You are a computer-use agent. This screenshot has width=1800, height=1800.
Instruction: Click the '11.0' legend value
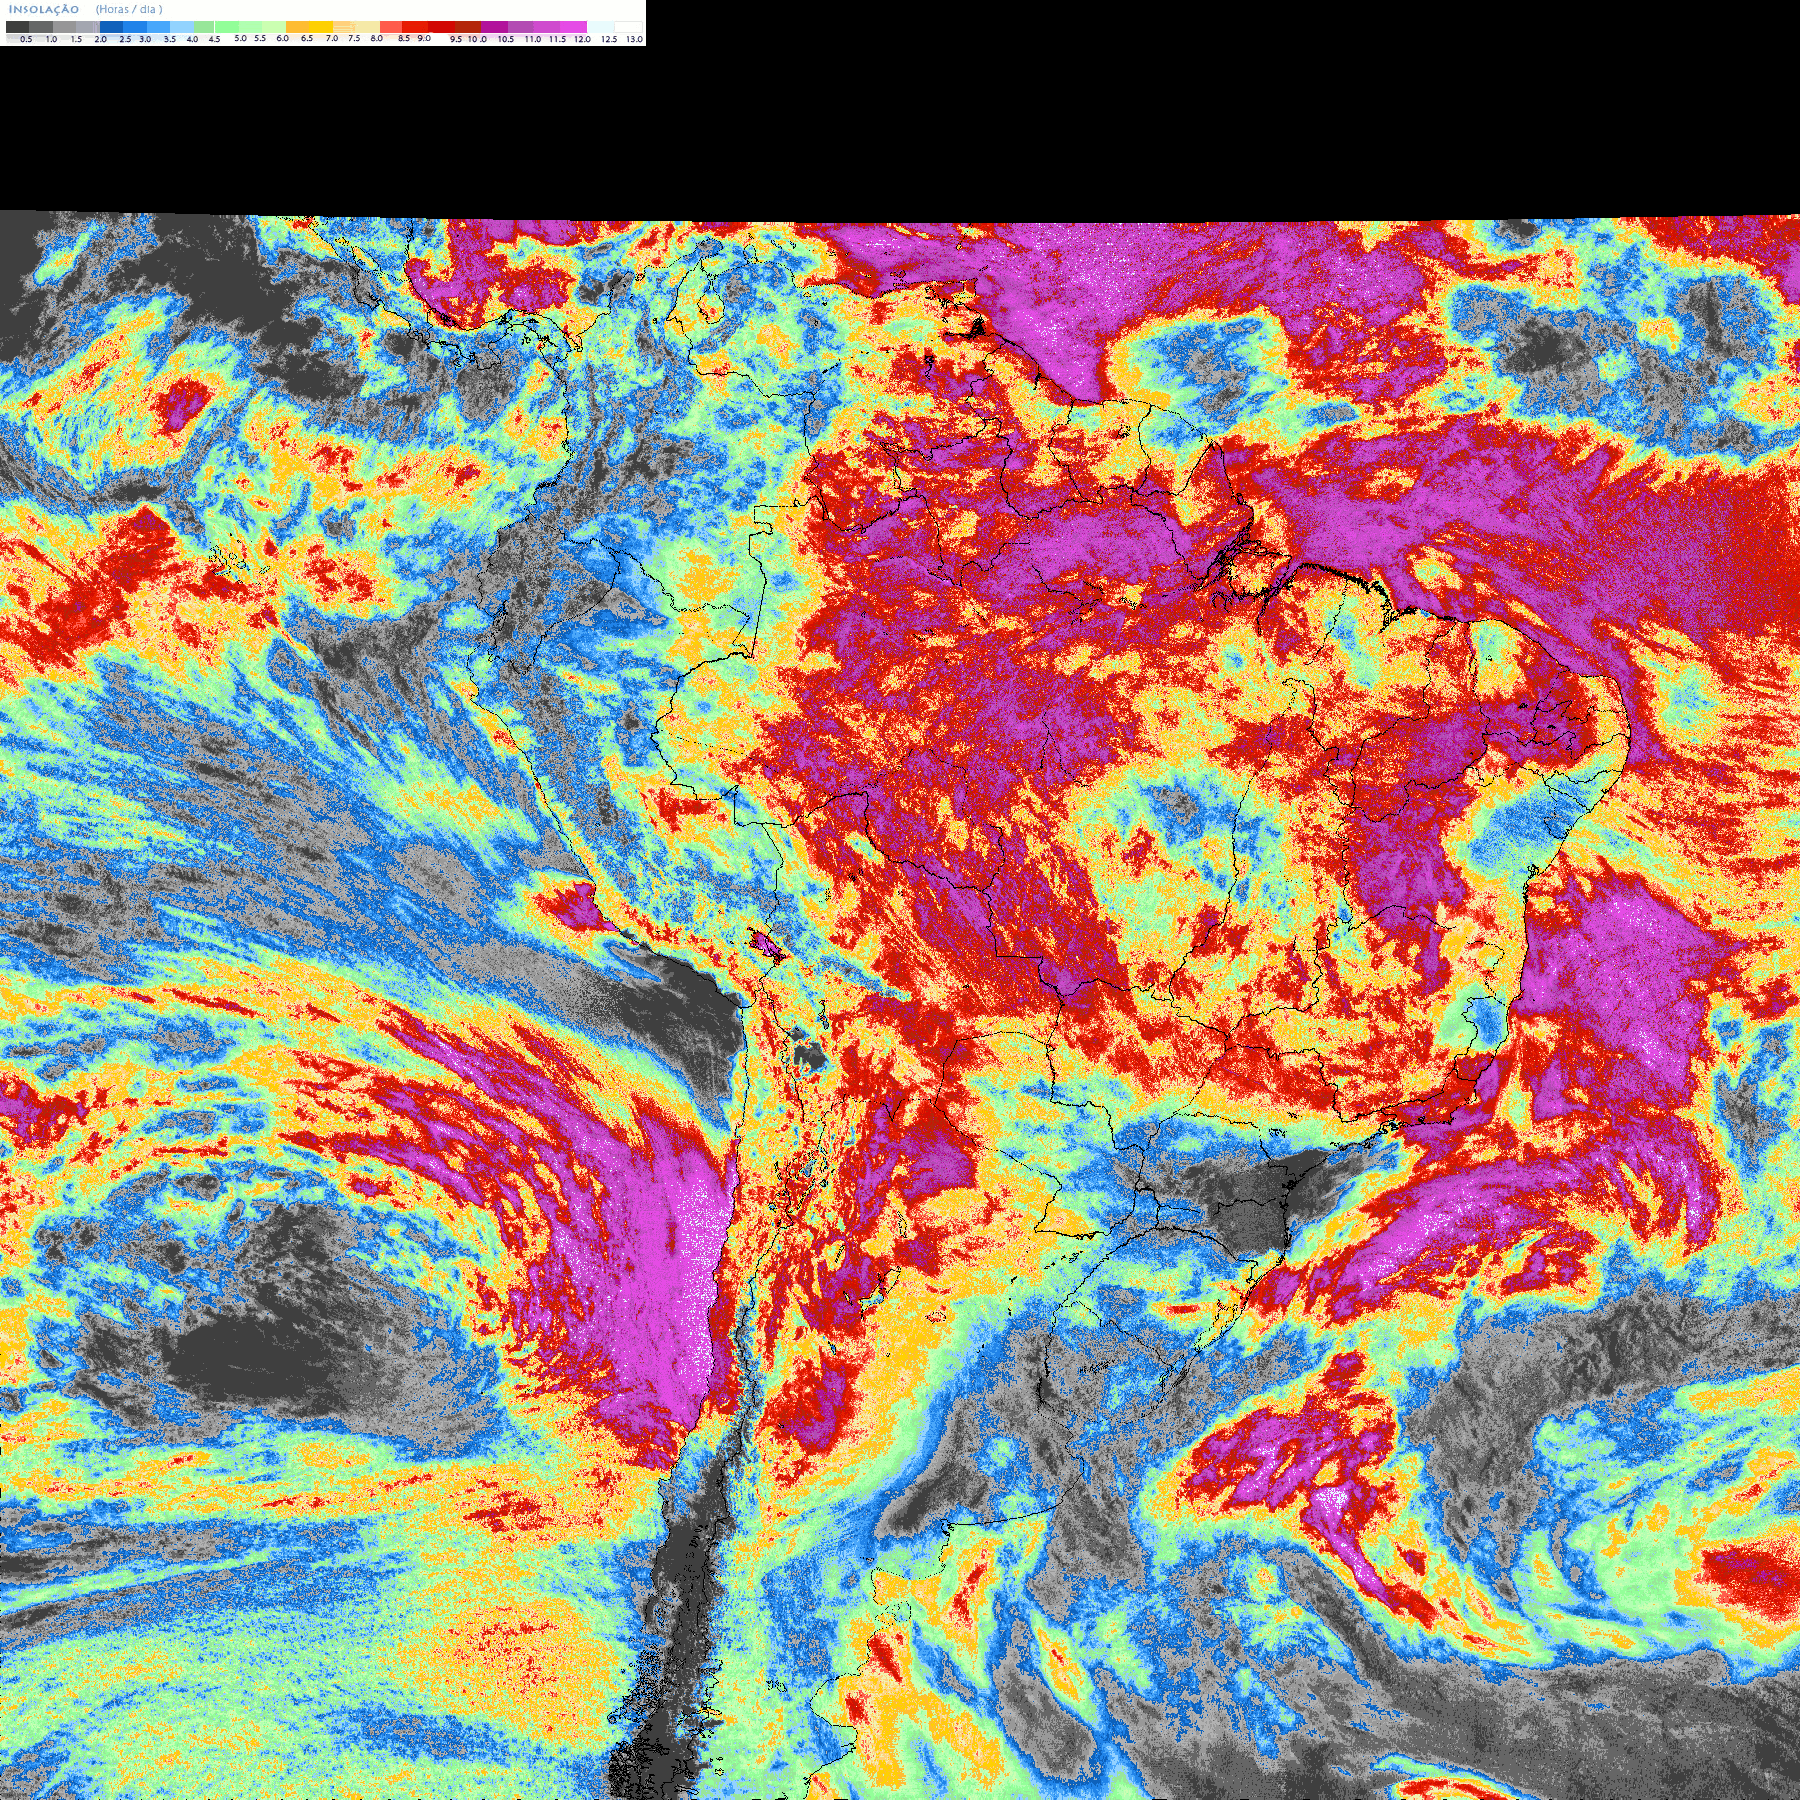coord(533,39)
